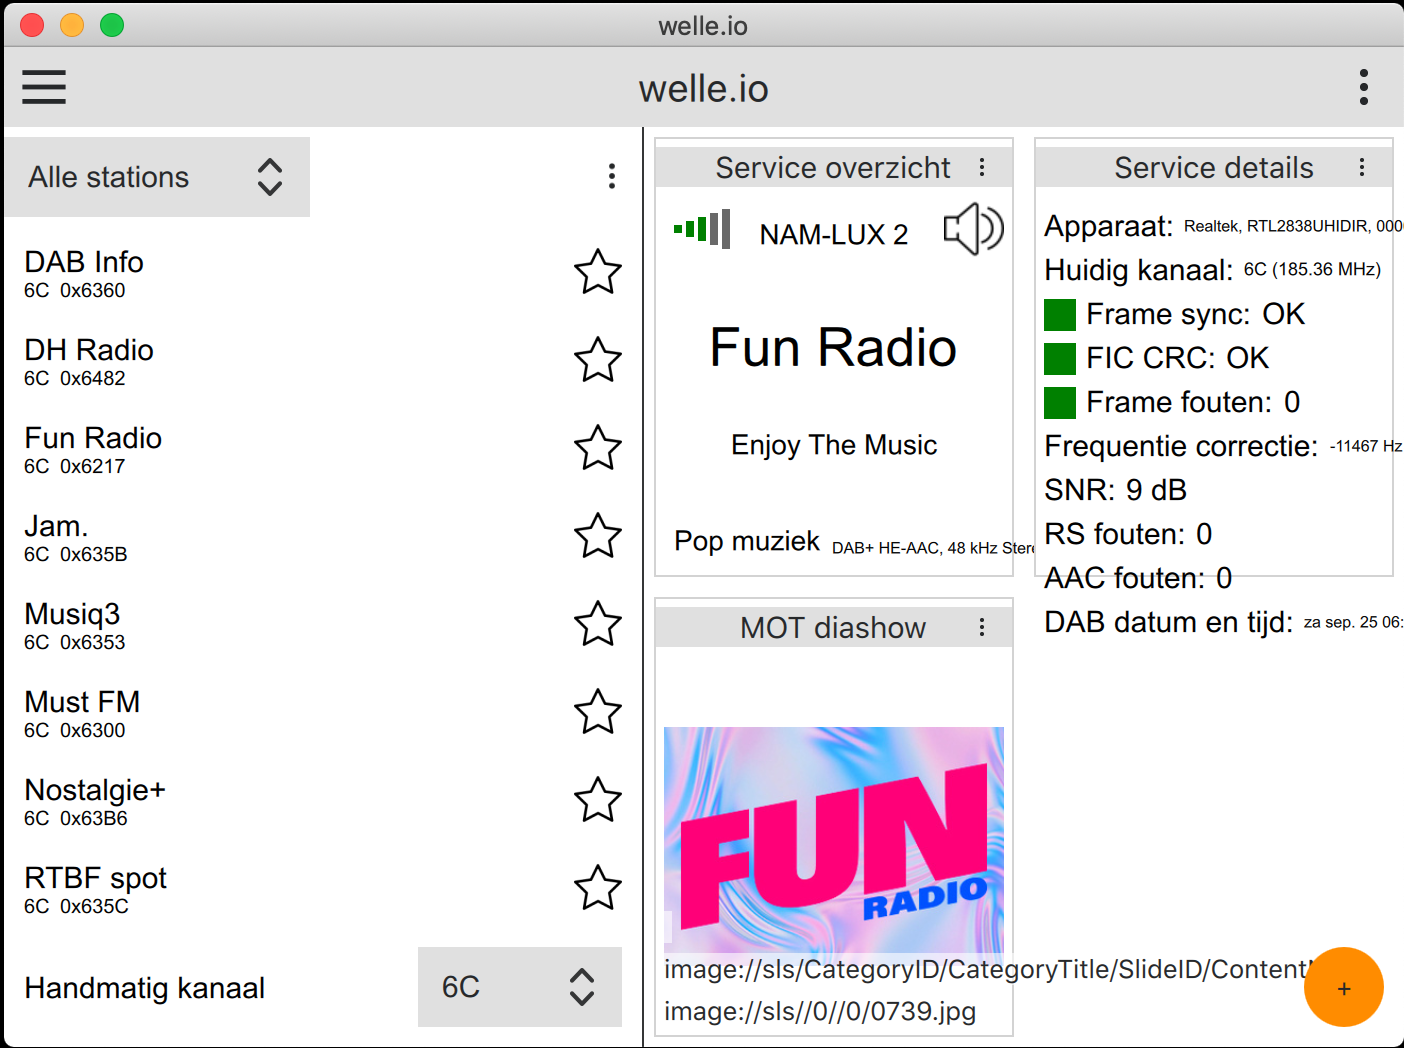
Task: Click the Apparaat device label
Action: pyautogui.click(x=1109, y=226)
